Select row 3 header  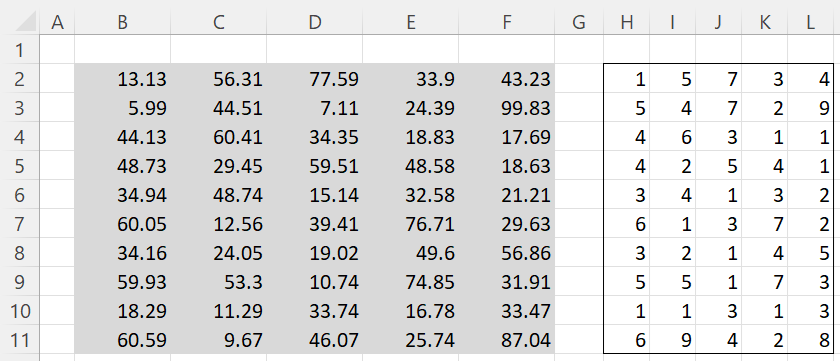pos(20,108)
